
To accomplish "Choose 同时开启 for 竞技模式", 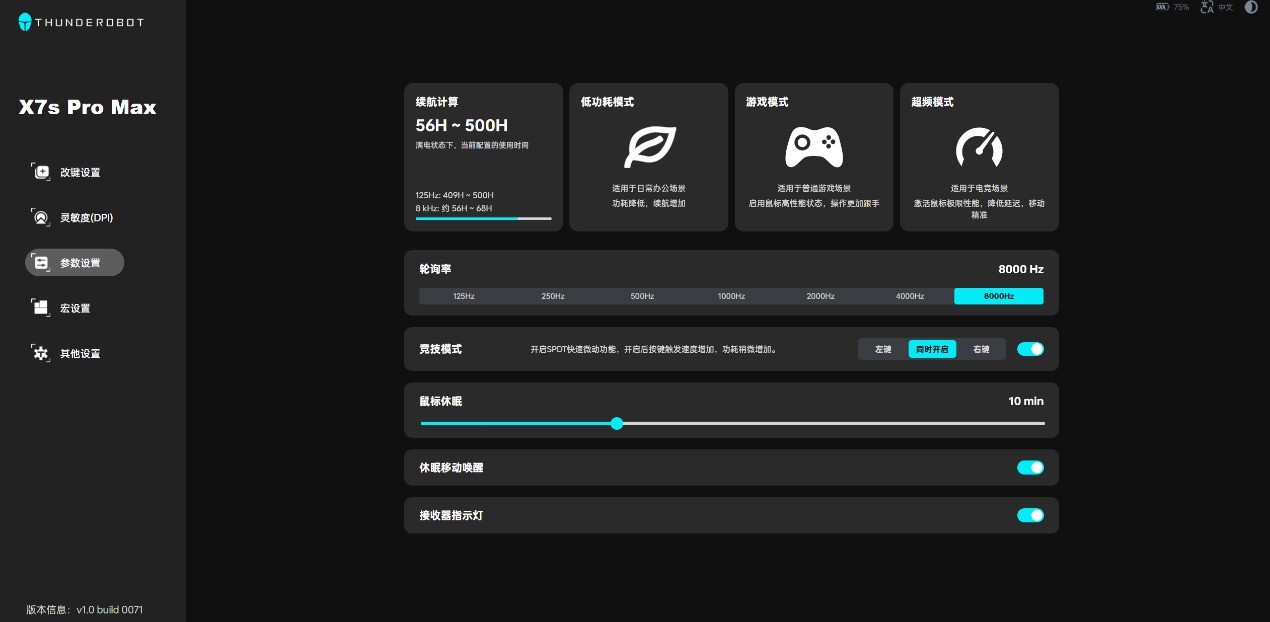I will tap(932, 349).
